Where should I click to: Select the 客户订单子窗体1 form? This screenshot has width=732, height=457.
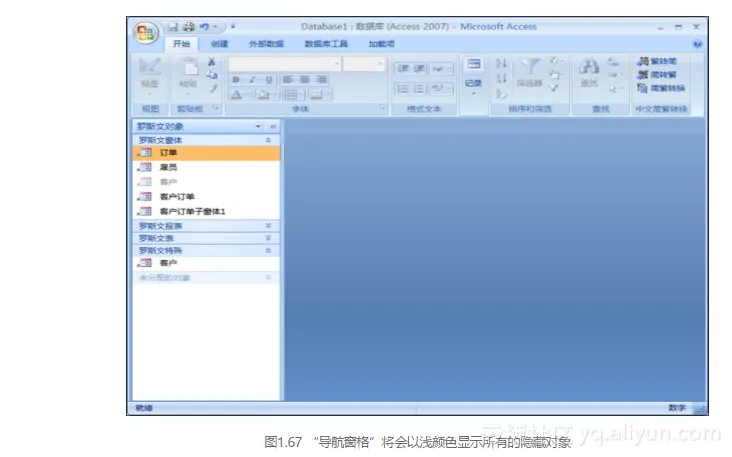click(x=206, y=211)
